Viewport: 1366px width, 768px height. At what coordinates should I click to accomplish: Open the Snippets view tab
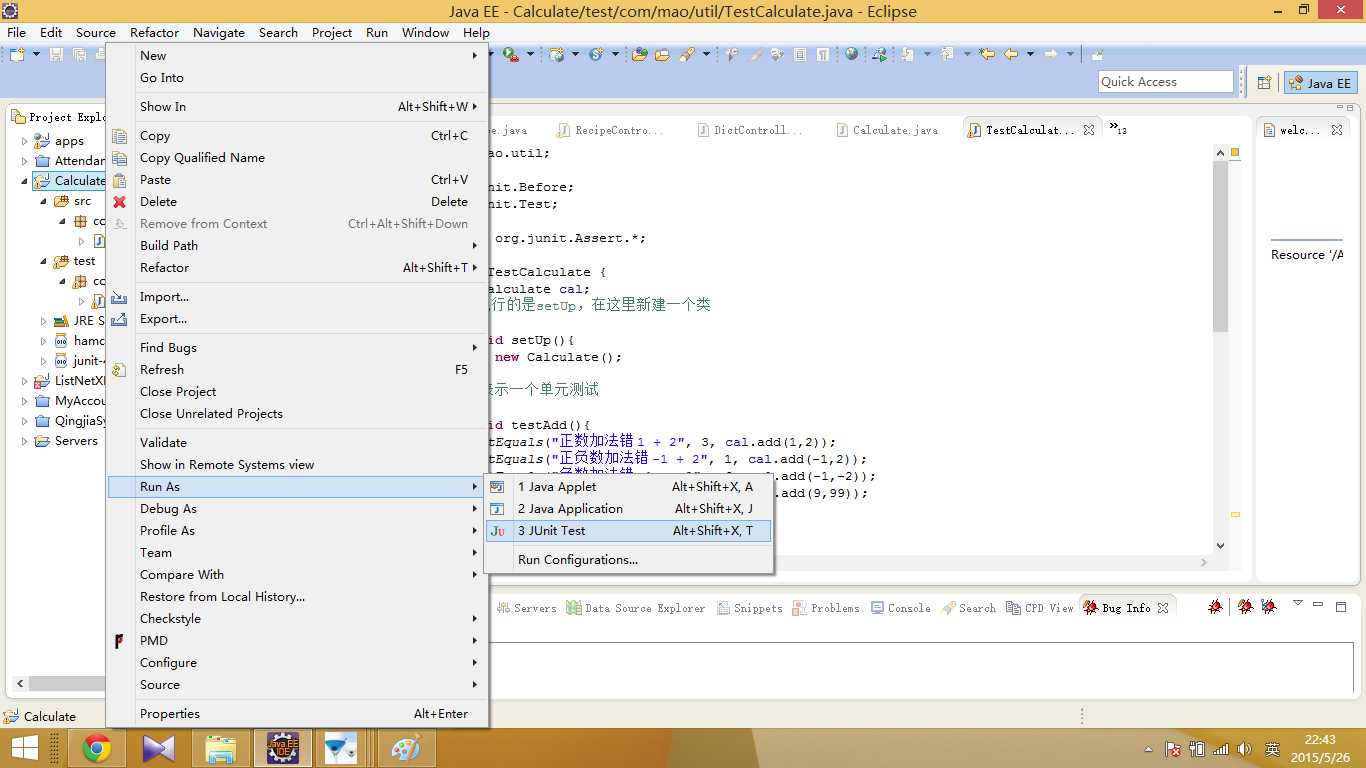(750, 608)
